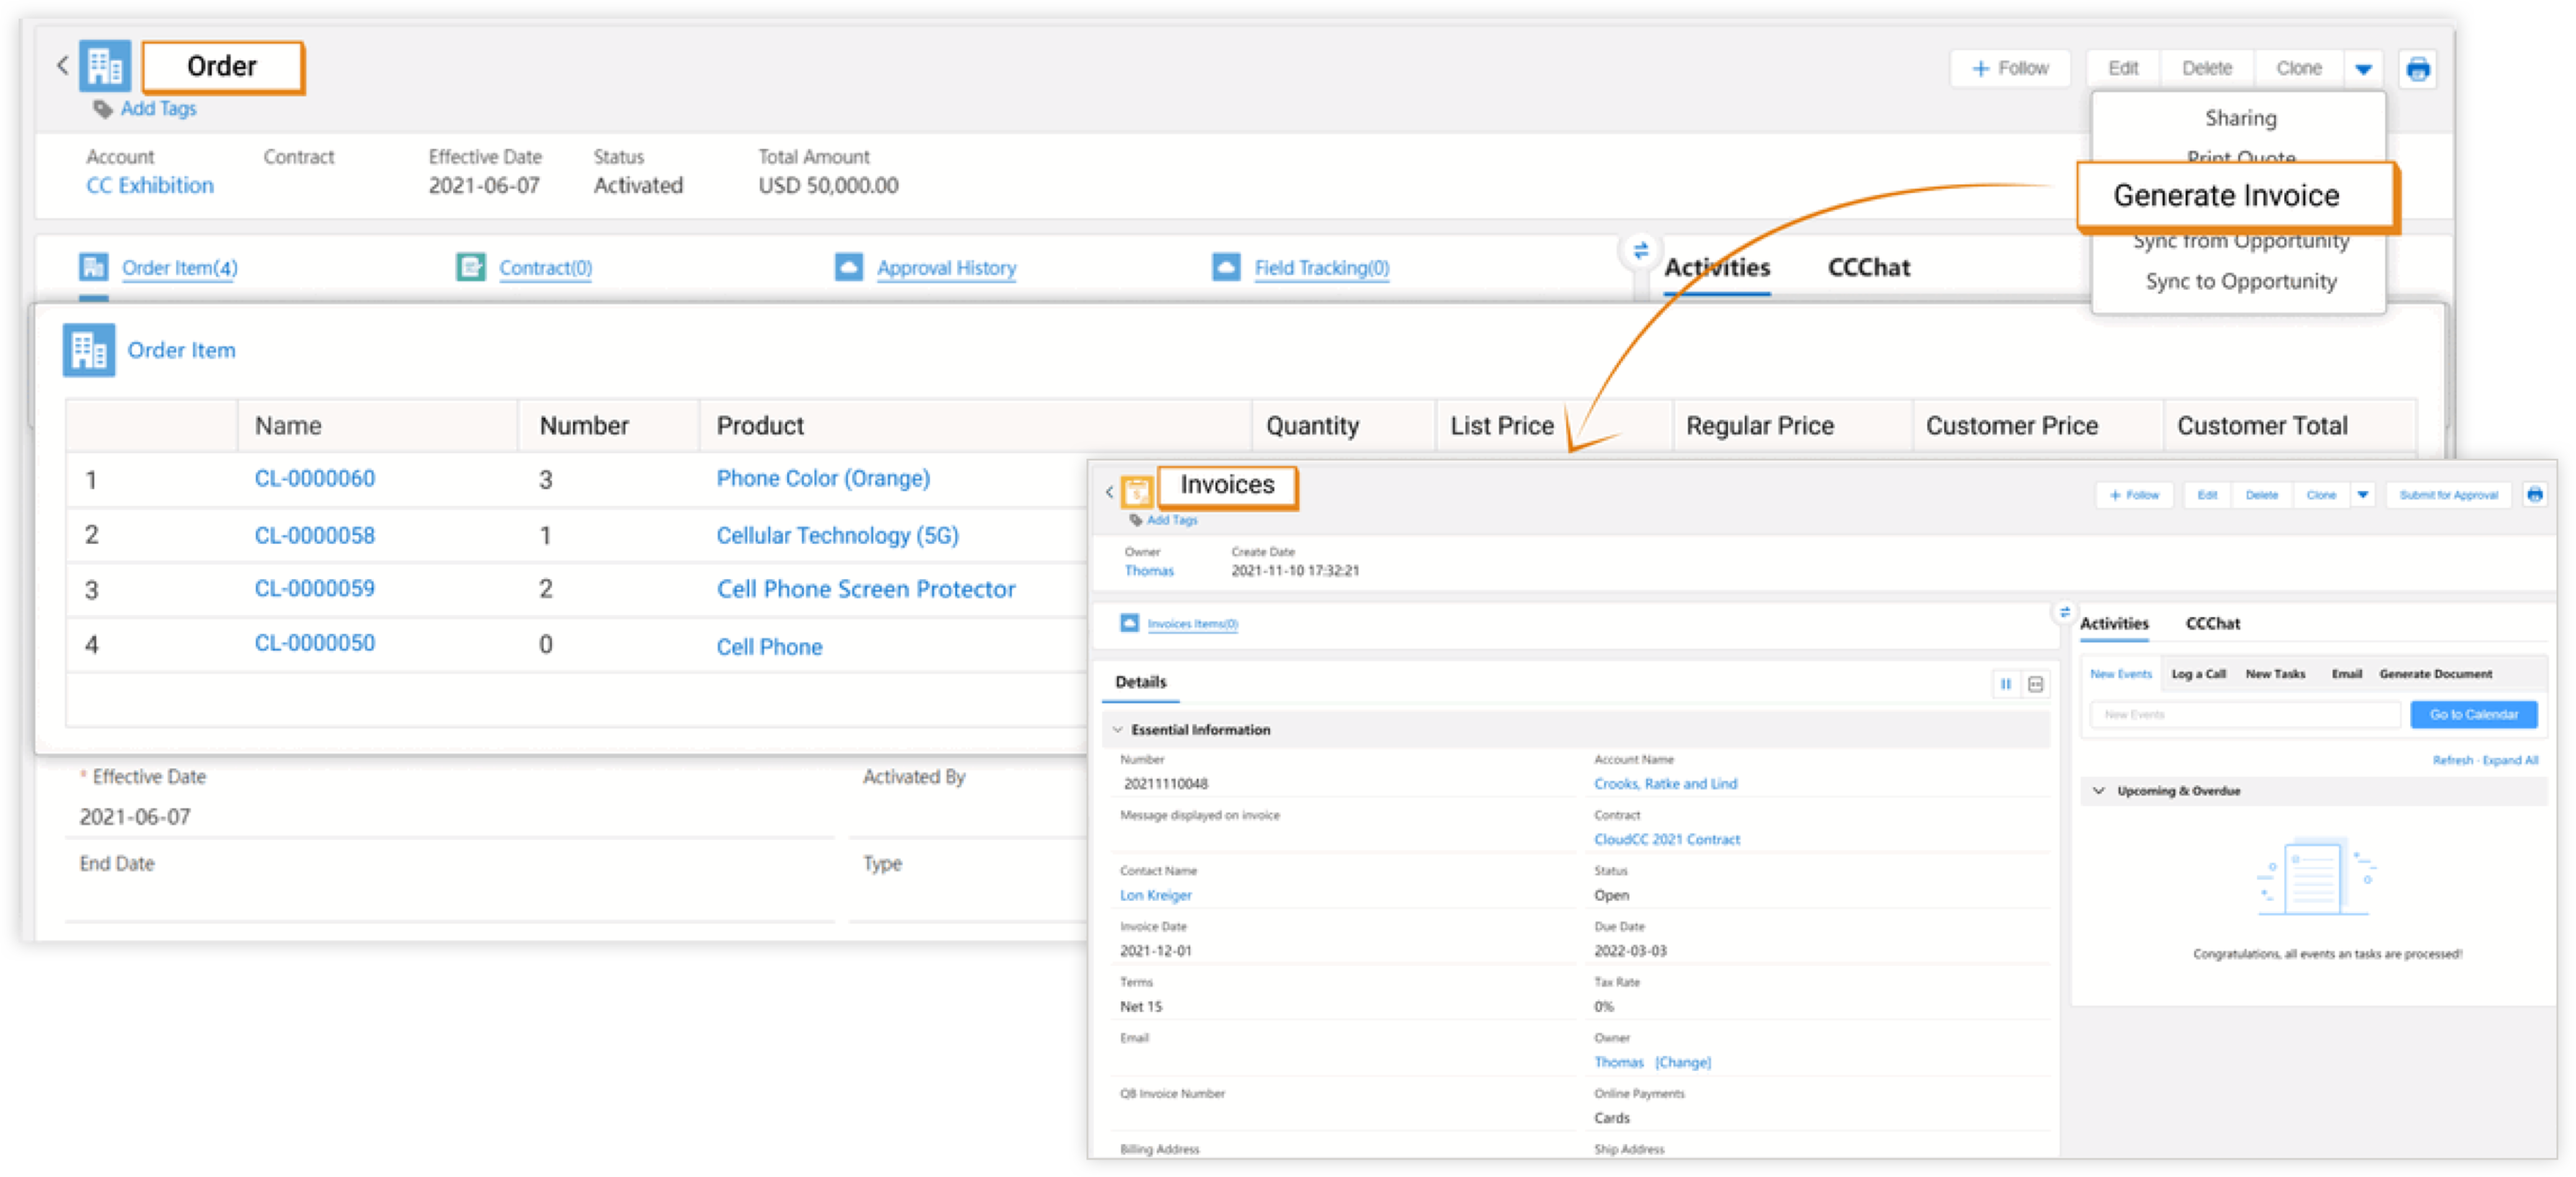Viewport: 2576px width, 1177px height.
Task: Click the Approval History icon
Action: point(848,267)
